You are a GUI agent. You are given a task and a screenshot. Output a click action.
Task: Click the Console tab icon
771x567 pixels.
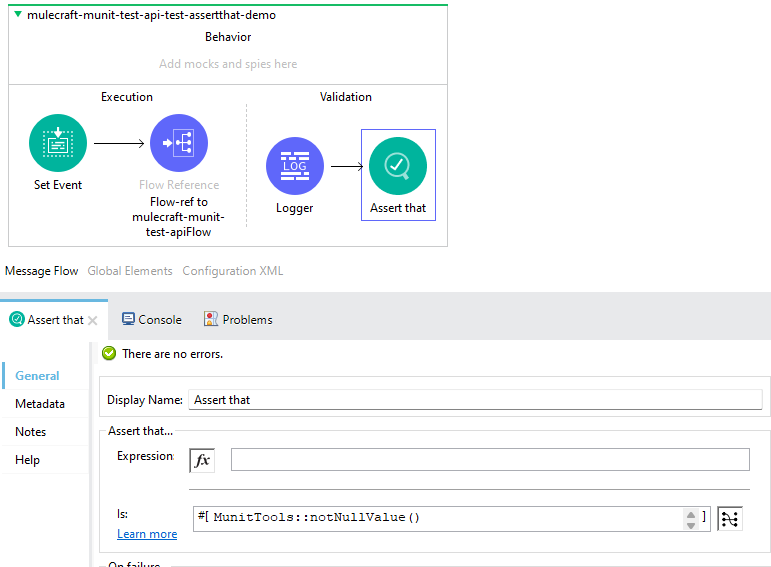point(129,319)
